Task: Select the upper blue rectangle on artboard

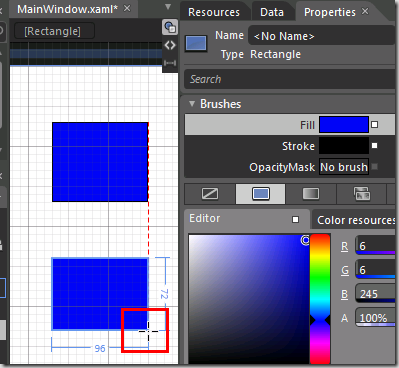Action: click(x=100, y=162)
